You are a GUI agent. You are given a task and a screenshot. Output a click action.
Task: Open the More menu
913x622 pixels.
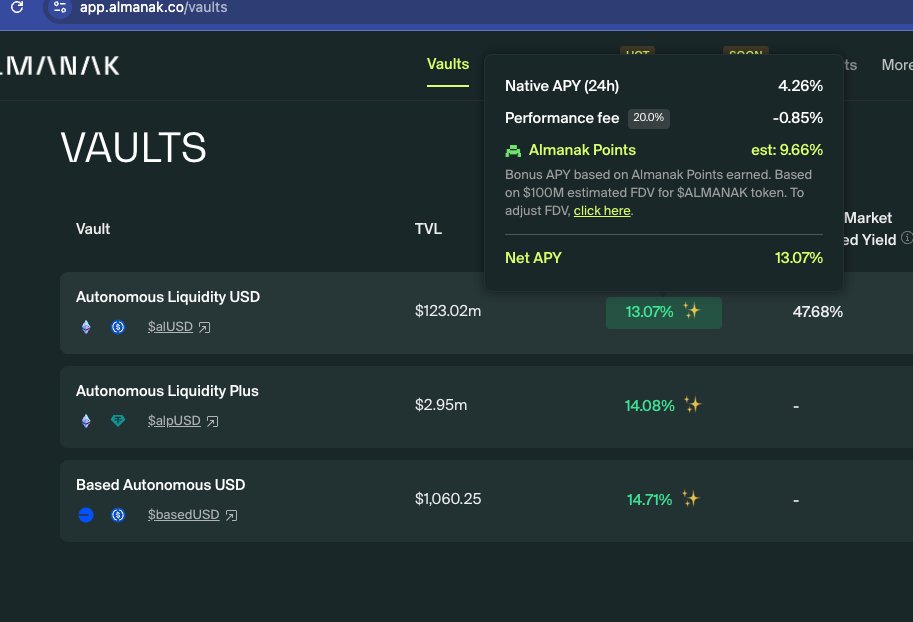(897, 65)
